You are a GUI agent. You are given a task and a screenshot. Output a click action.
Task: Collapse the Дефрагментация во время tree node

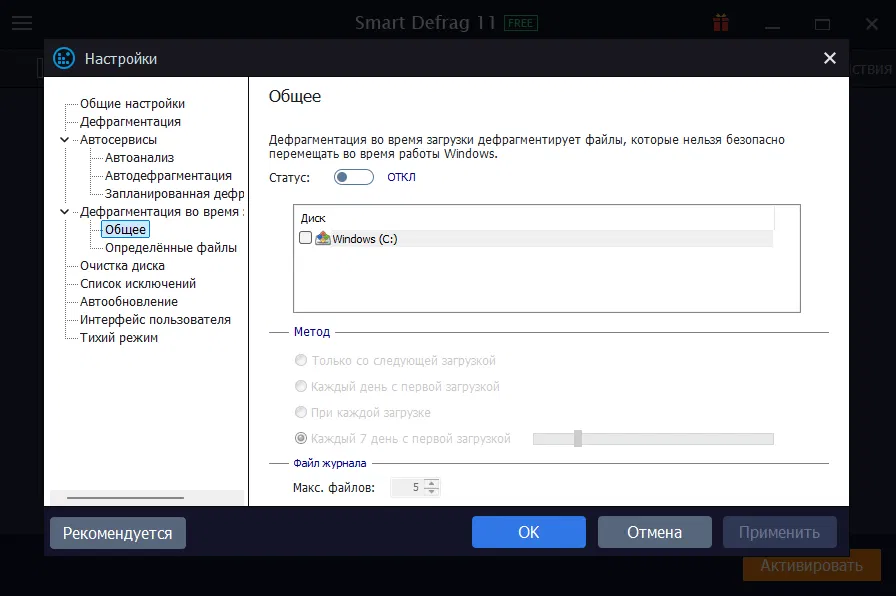(65, 211)
